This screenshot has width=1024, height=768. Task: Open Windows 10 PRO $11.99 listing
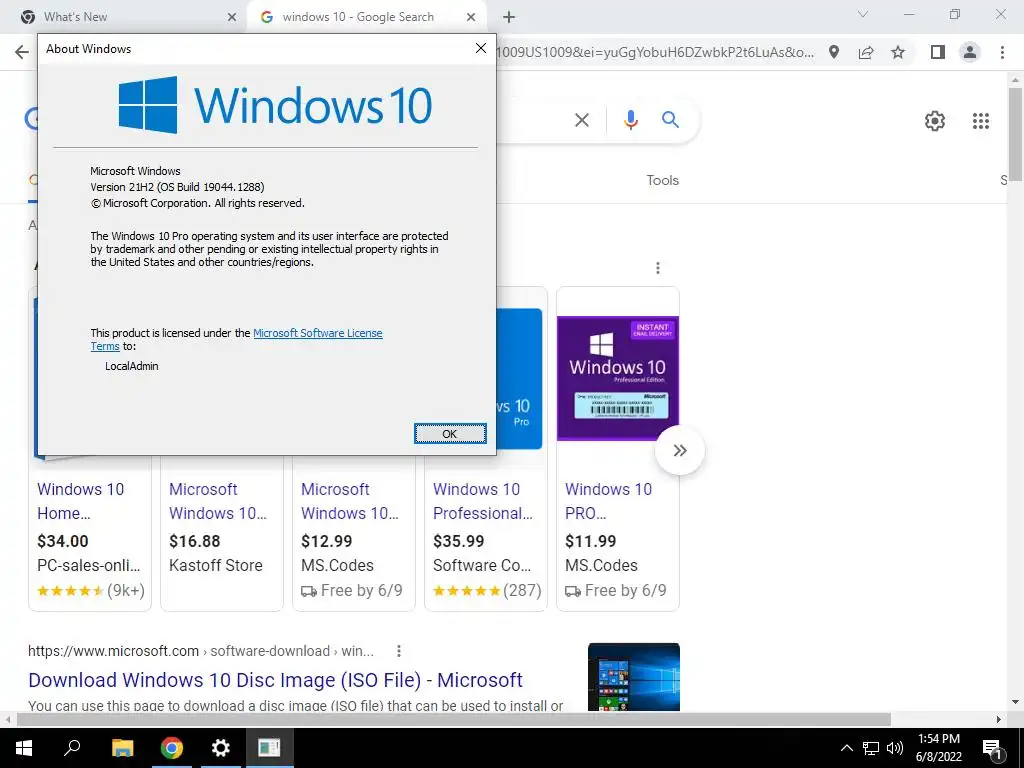click(608, 501)
